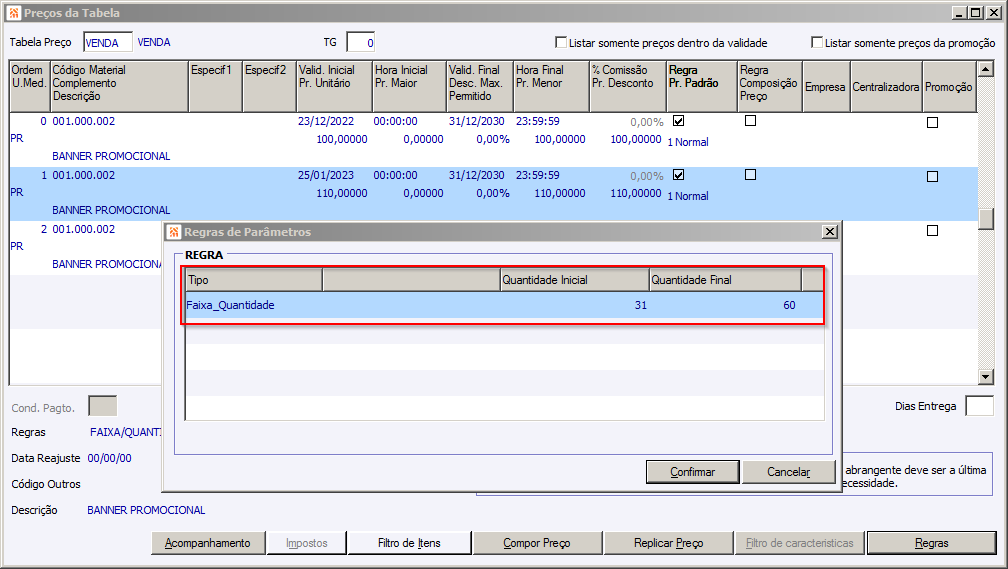Open the Regras button at bottom right

point(931,543)
